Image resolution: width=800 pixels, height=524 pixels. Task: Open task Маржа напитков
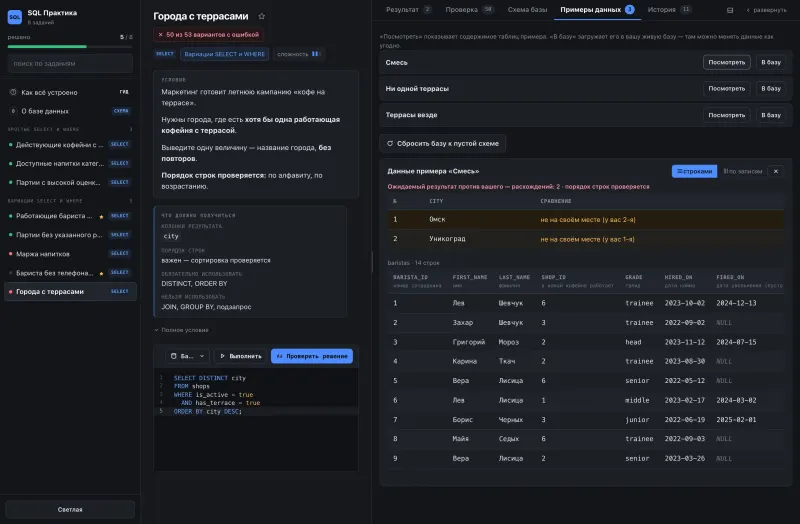(70, 254)
